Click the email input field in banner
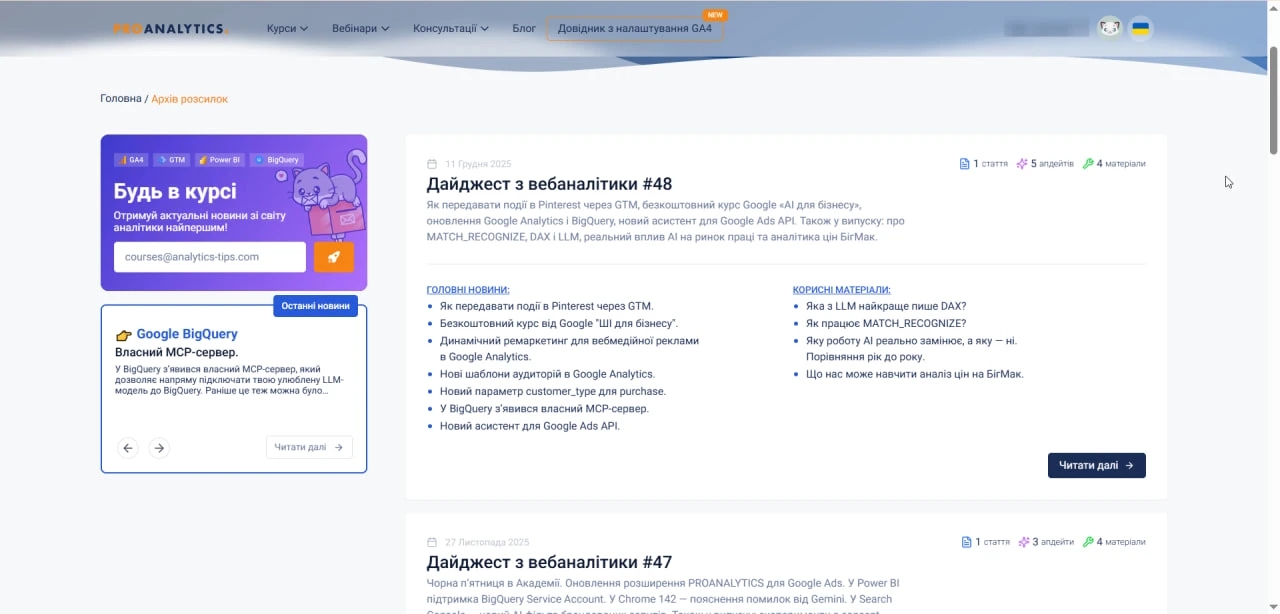The width and height of the screenshot is (1280, 614). tap(210, 257)
